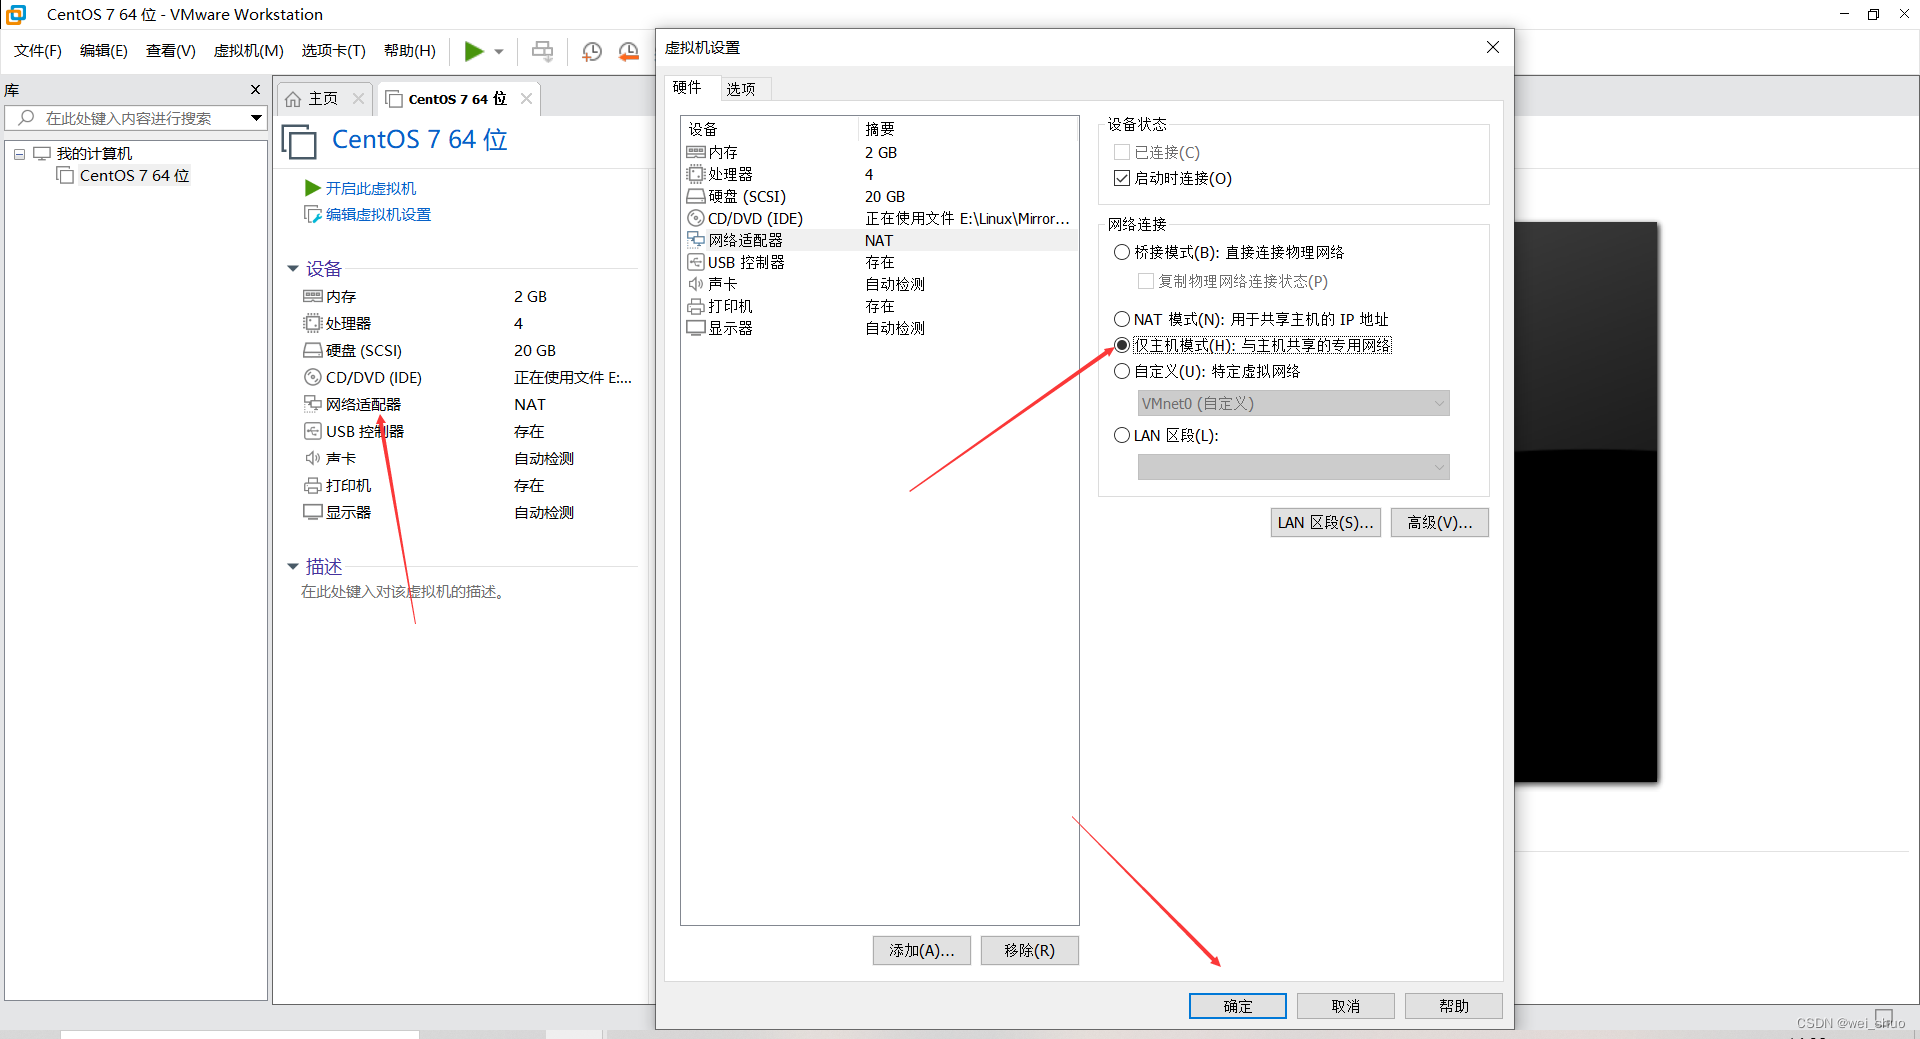
Task: Click the green power-on play icon in toolbar
Action: click(474, 51)
